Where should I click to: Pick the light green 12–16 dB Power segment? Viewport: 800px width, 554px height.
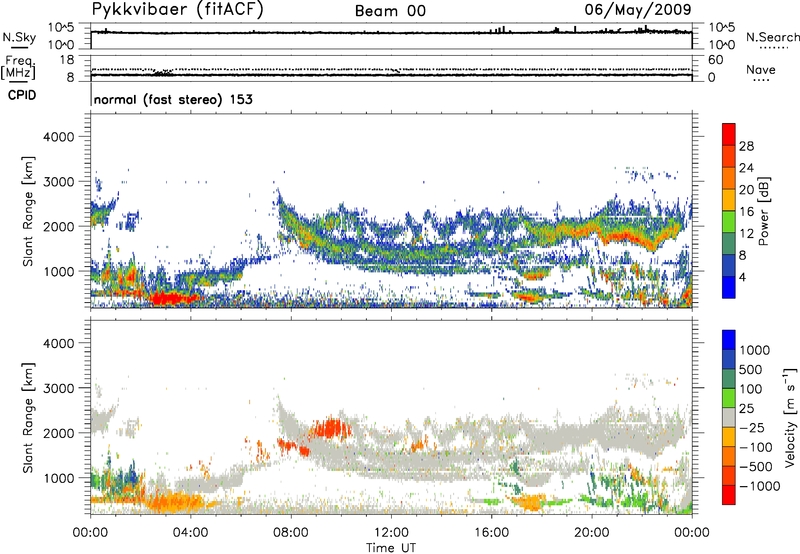[729, 221]
